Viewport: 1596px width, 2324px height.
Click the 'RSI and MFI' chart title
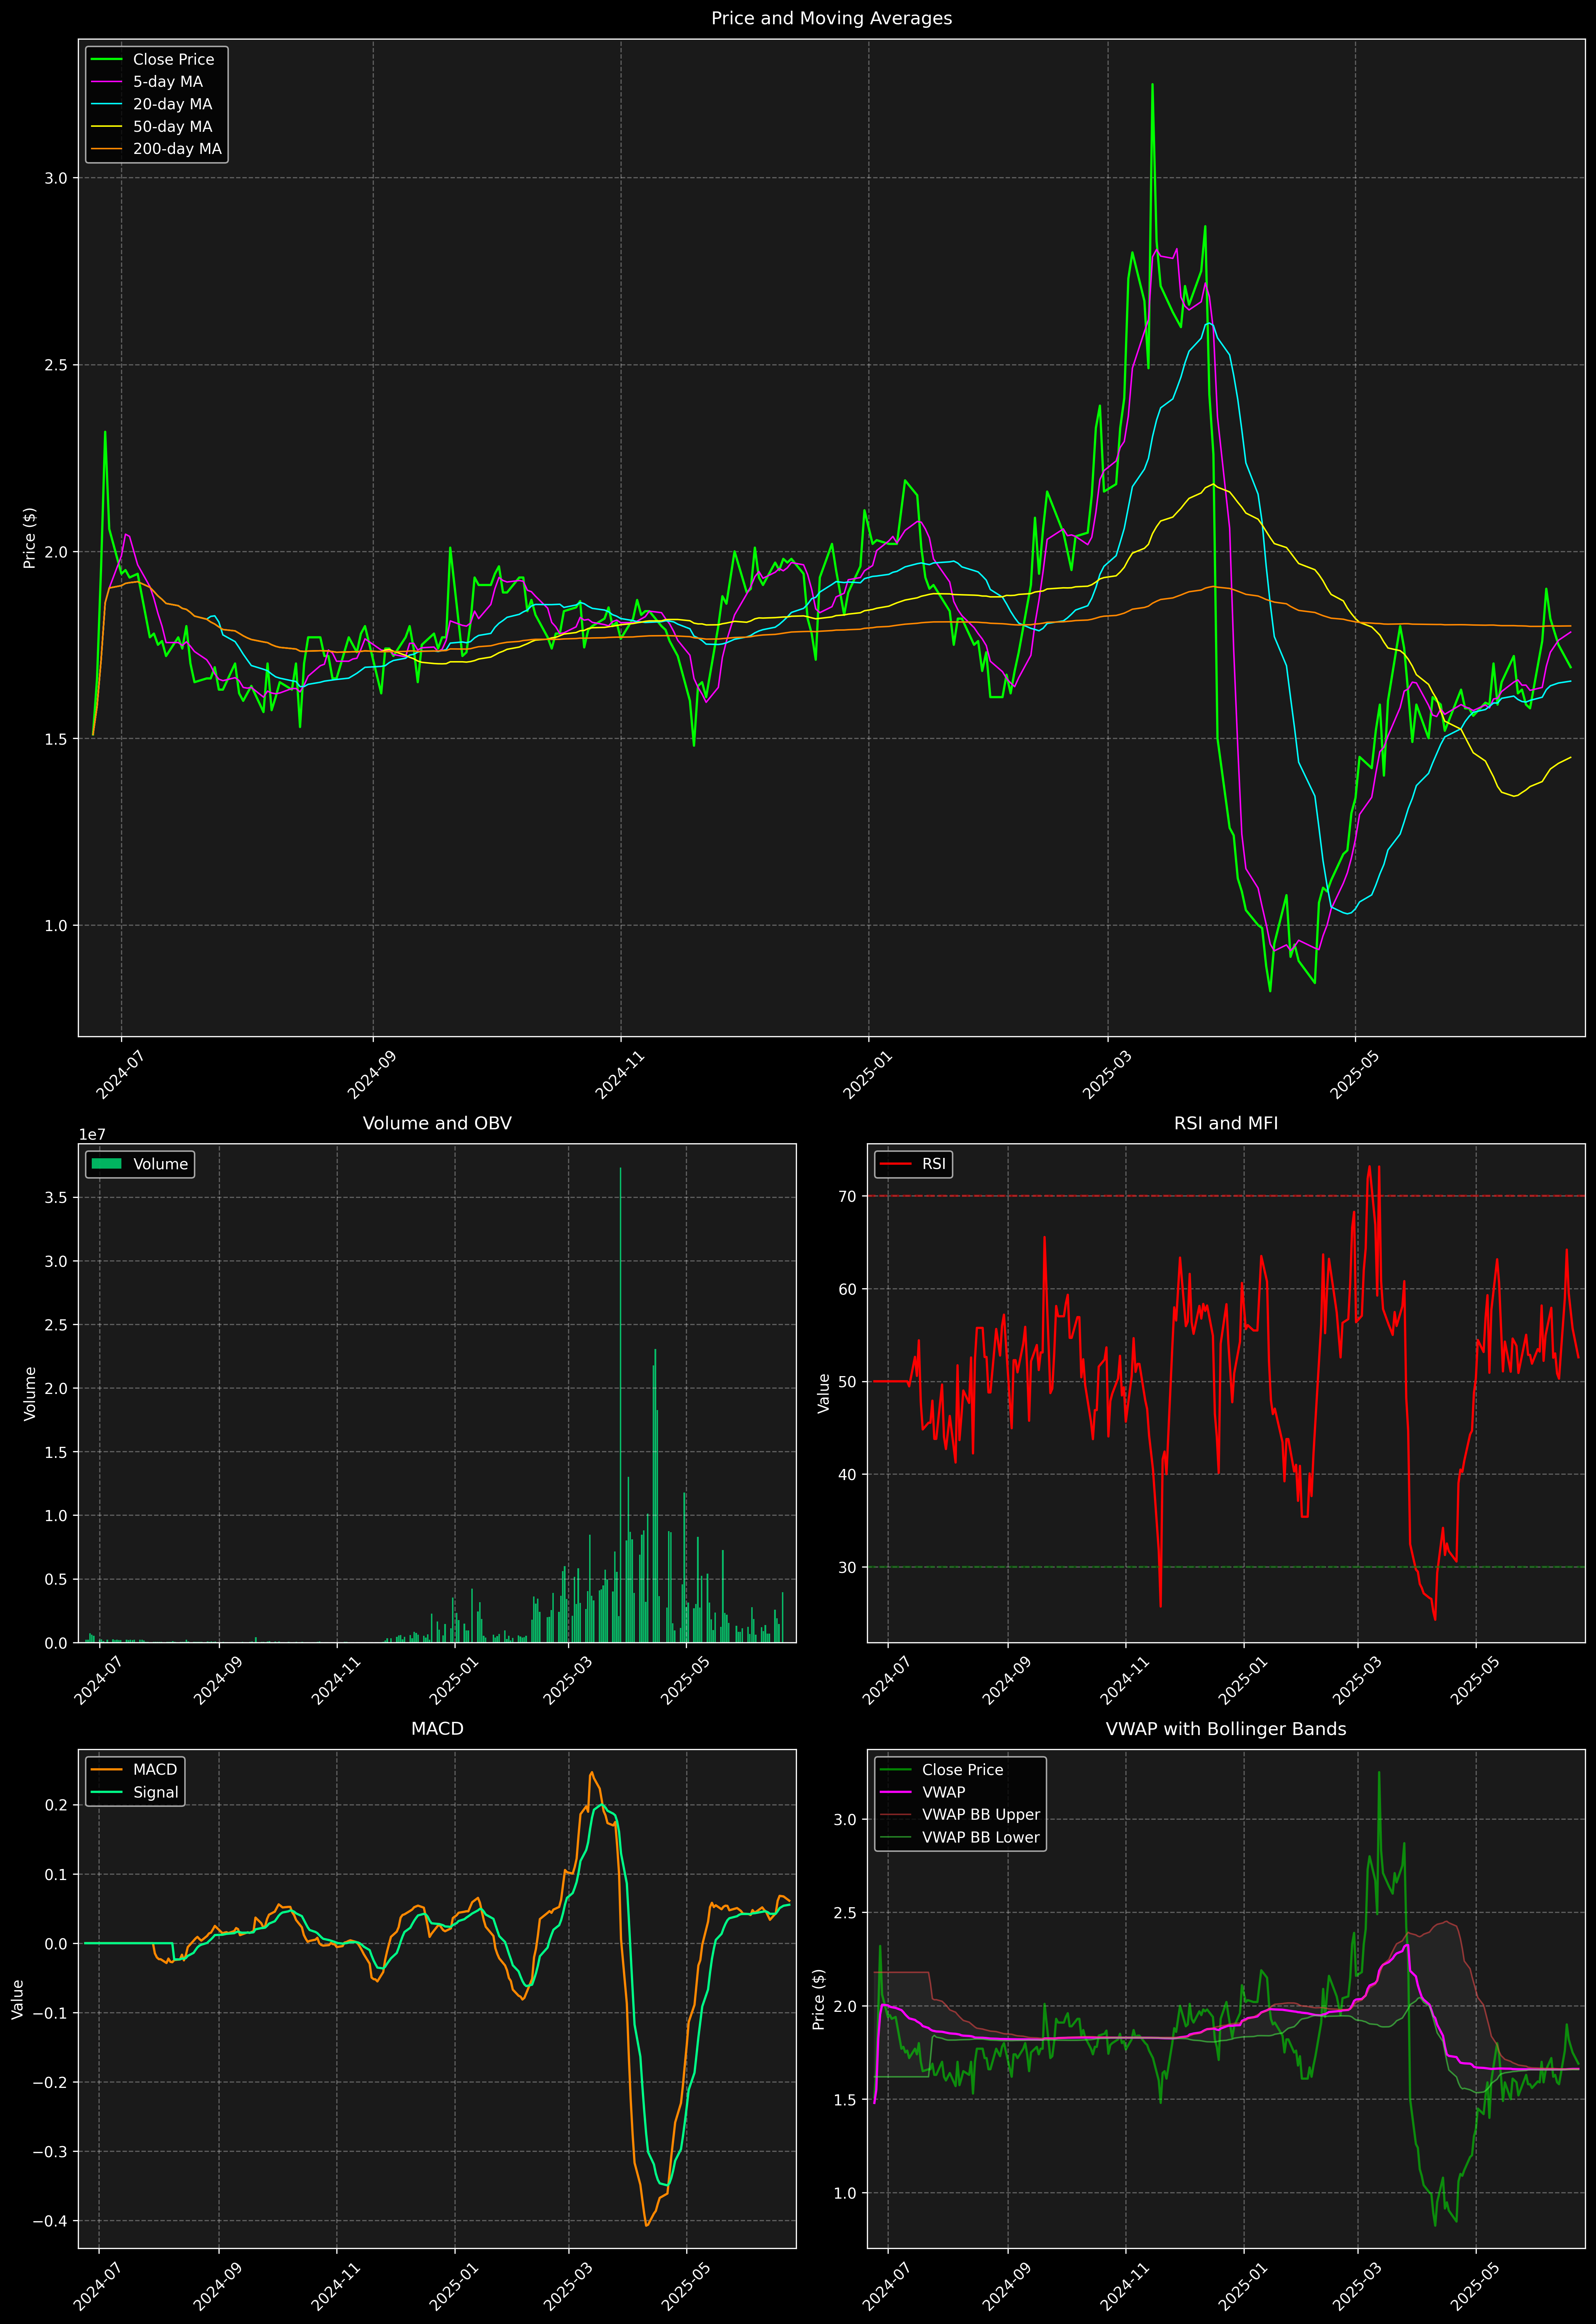(1226, 1123)
